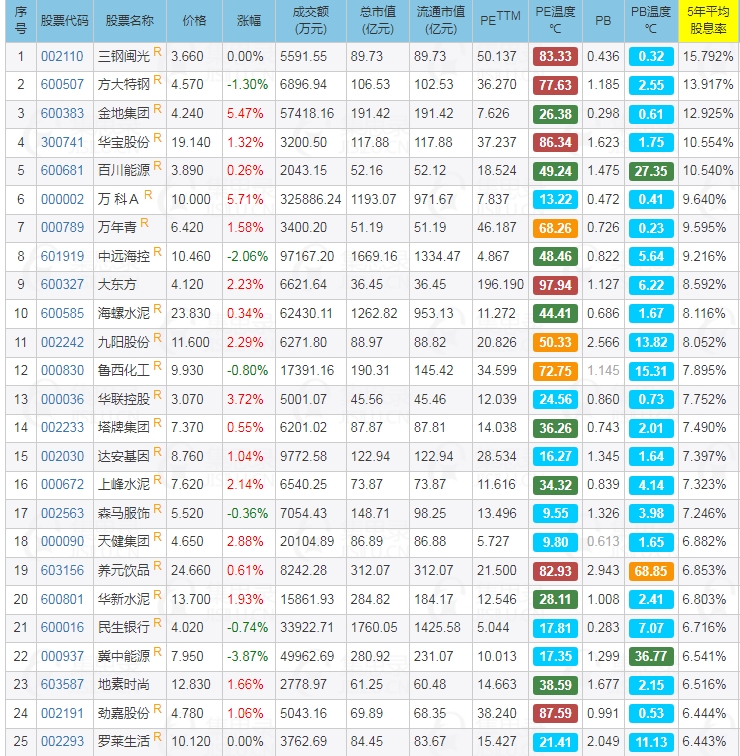Open stock code 601919 link
Image resolution: width=740 pixels, height=756 pixels.
(x=62, y=257)
